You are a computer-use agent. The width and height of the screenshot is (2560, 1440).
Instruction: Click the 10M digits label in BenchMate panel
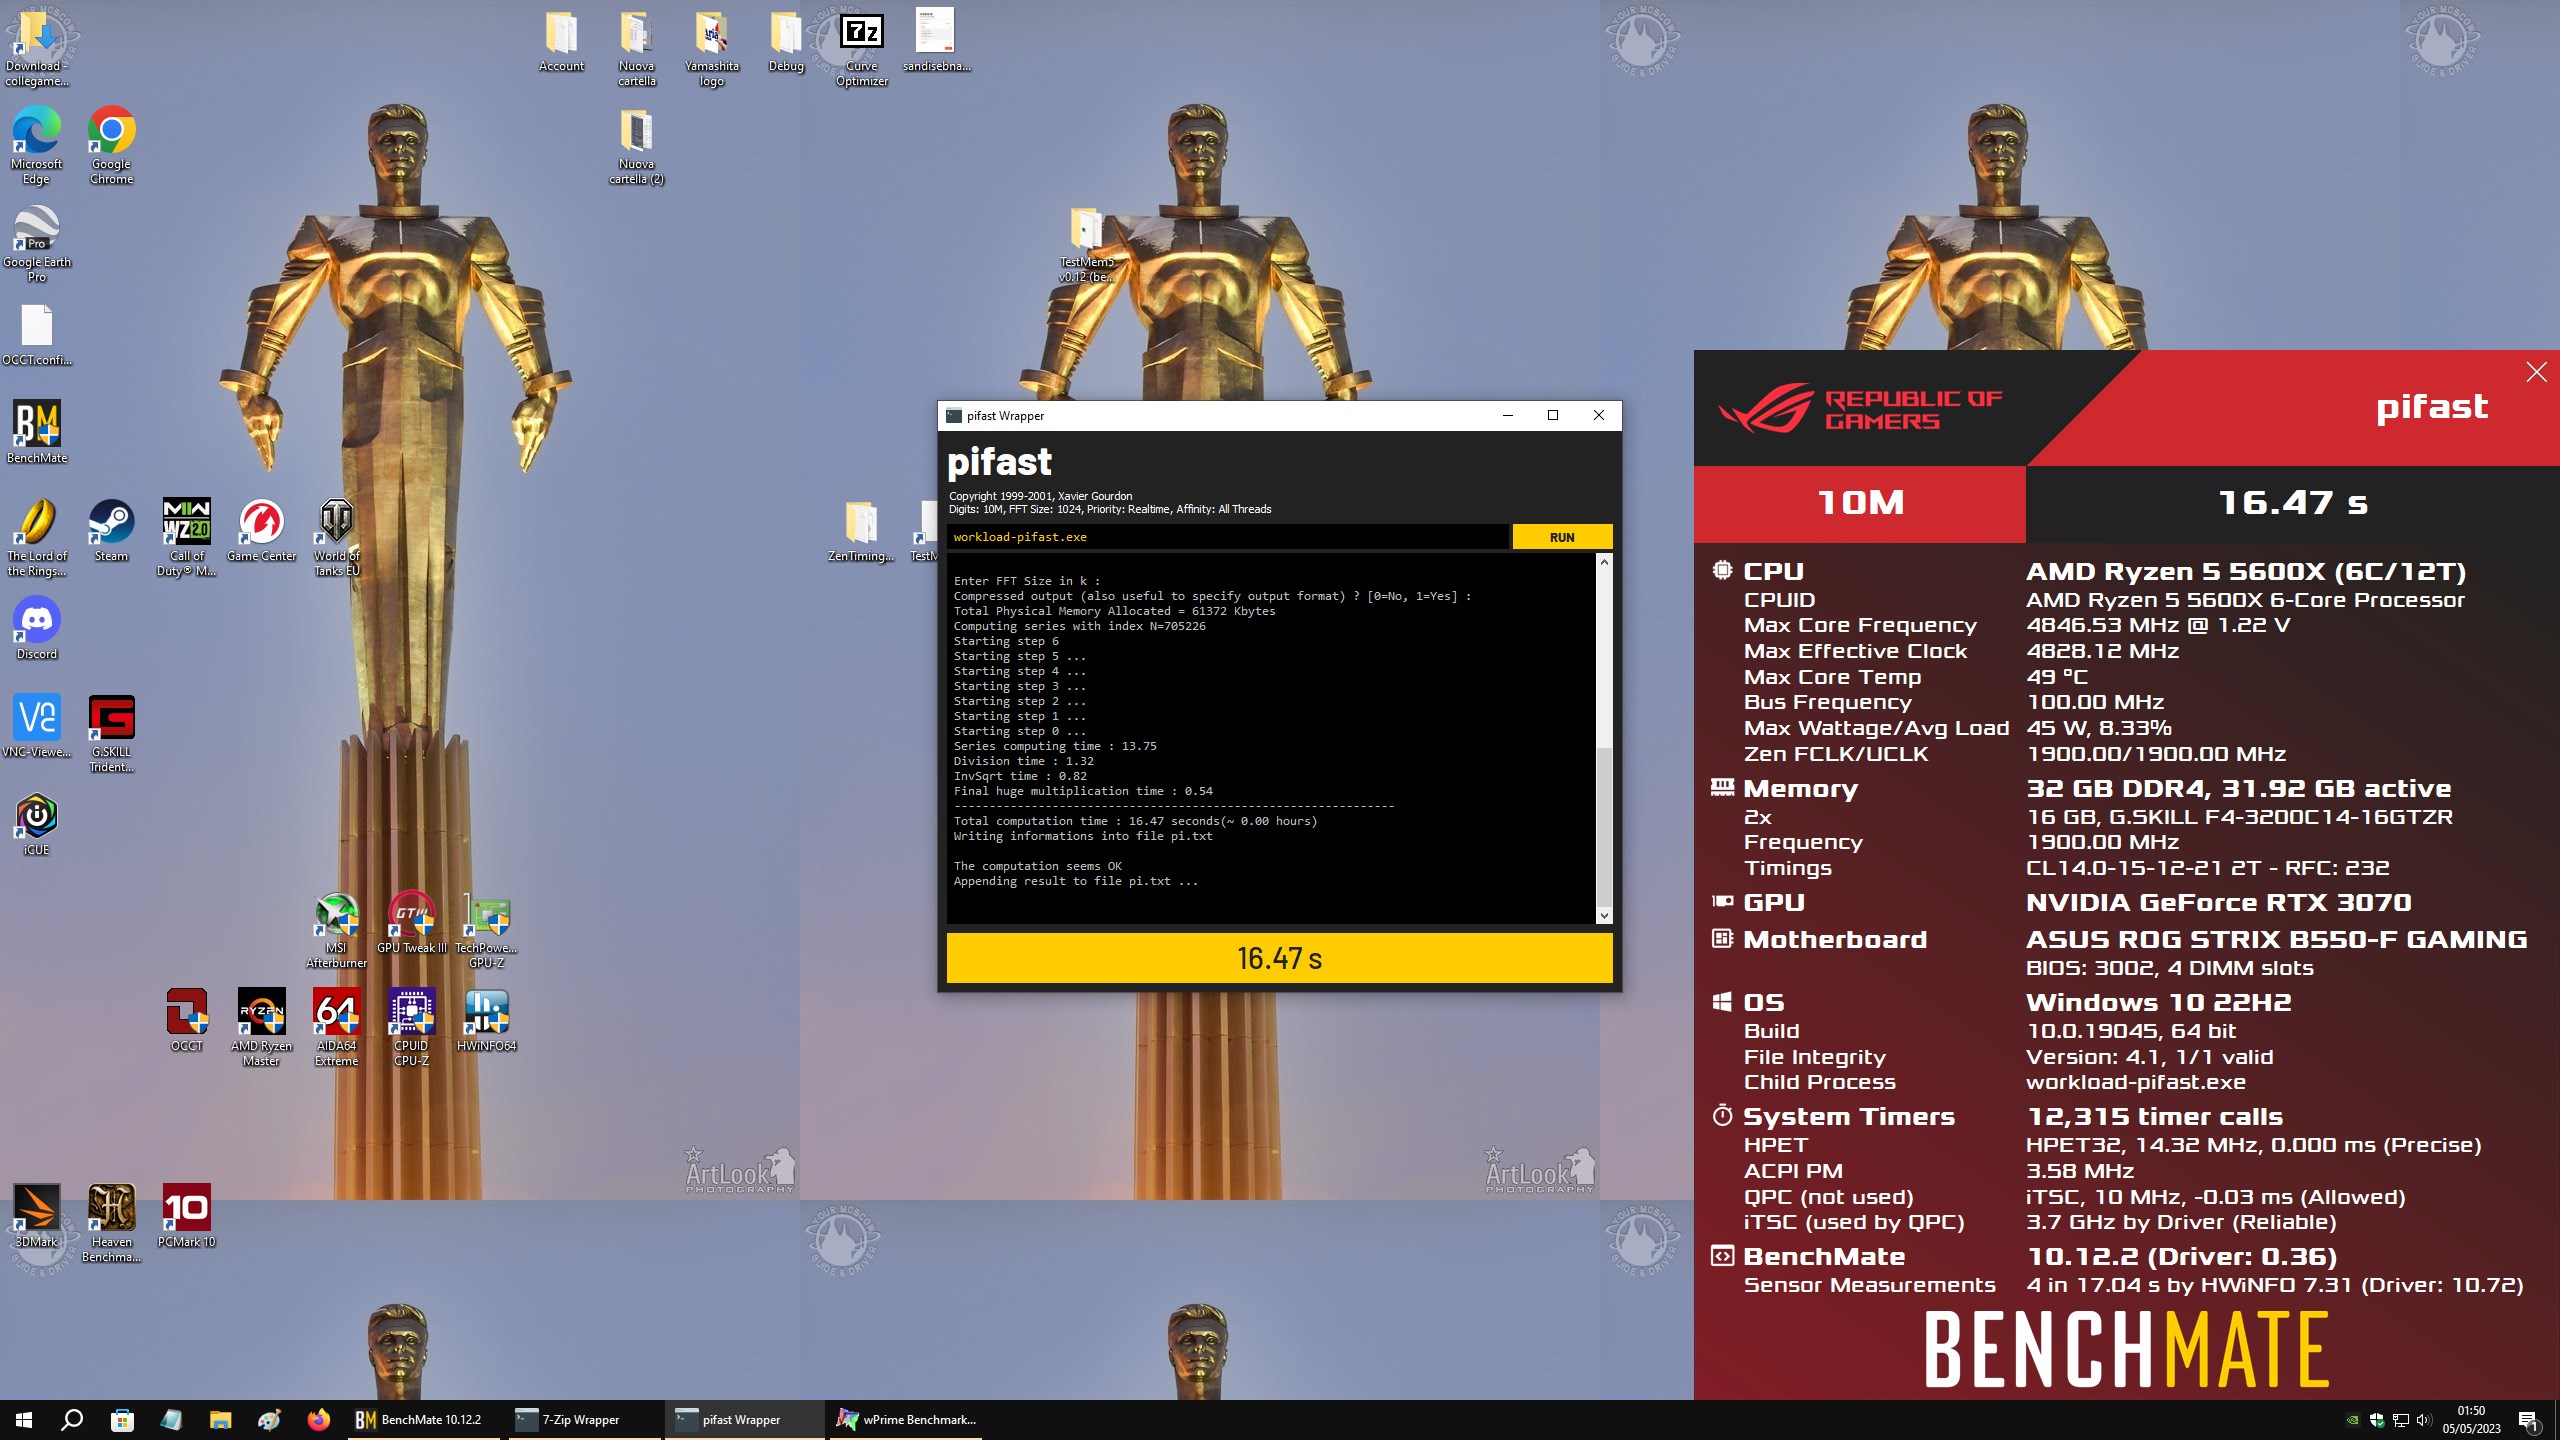(x=1860, y=502)
